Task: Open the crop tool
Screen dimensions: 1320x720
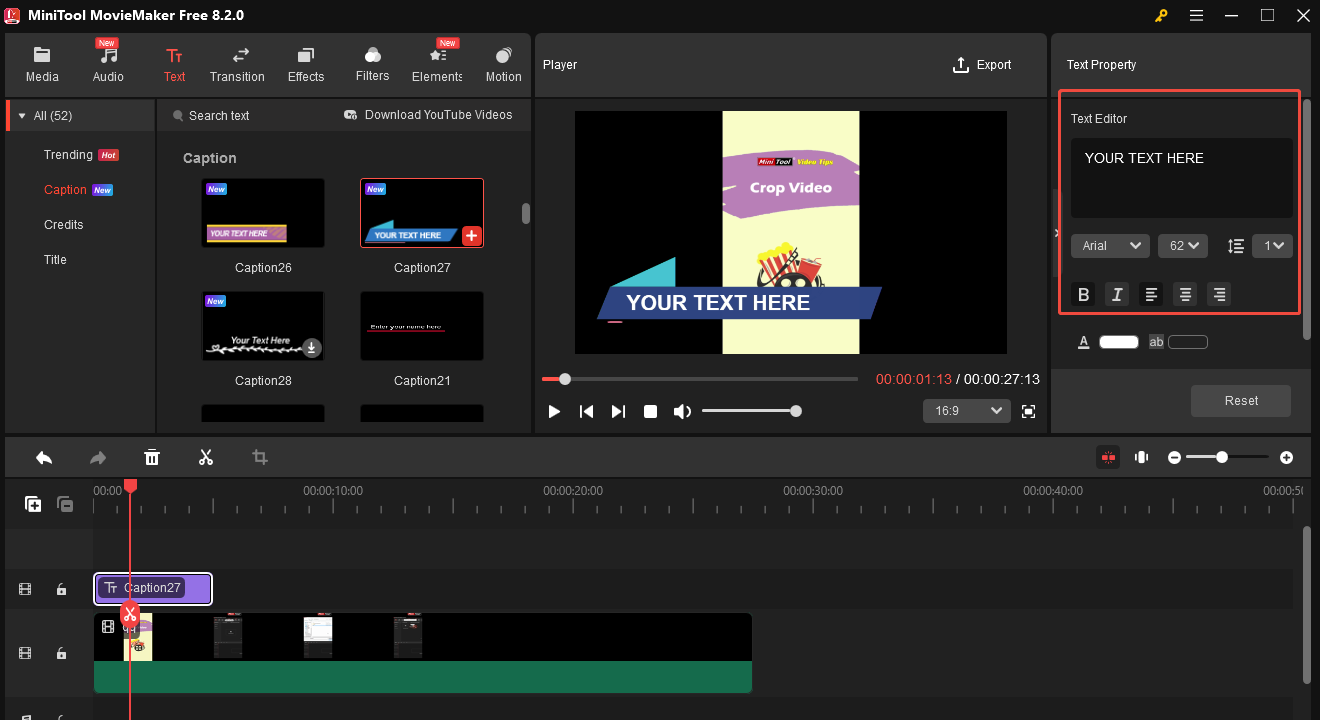Action: [x=260, y=457]
